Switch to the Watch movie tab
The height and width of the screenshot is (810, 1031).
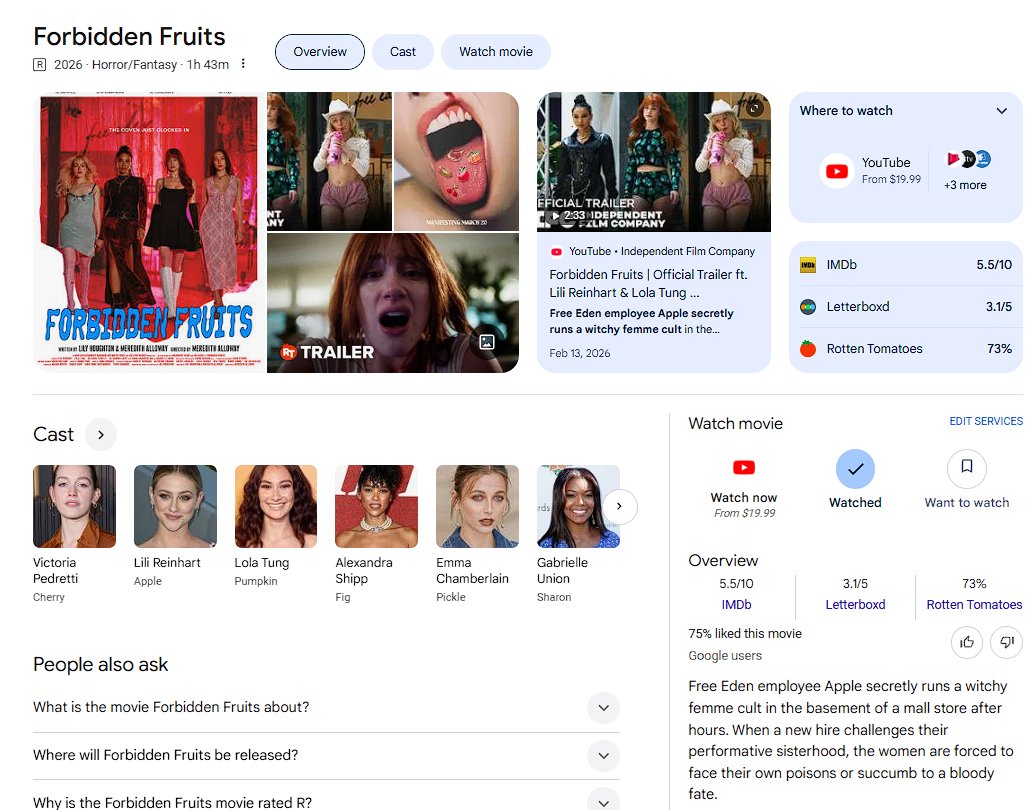point(496,52)
